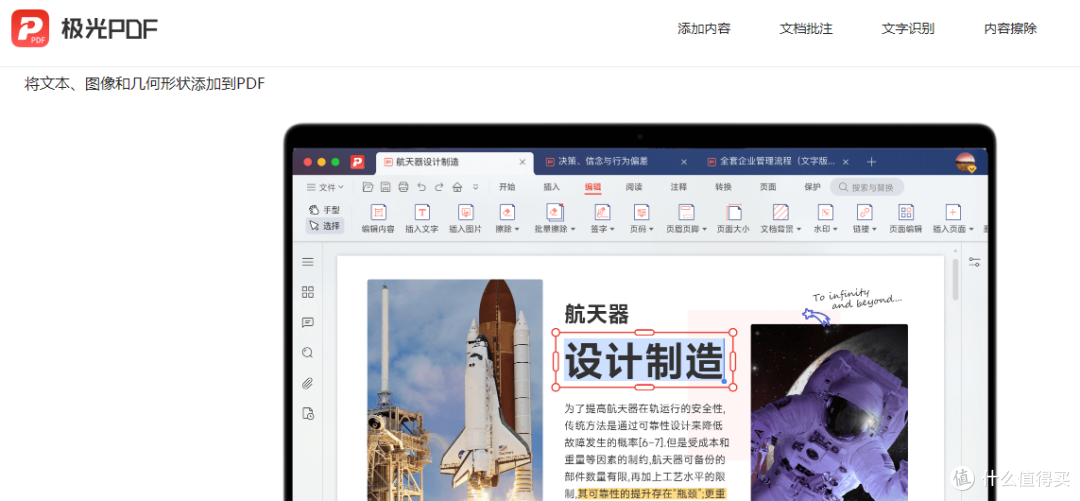Open the 签字 dropdown tool
This screenshot has width=1080, height=501.
602,218
